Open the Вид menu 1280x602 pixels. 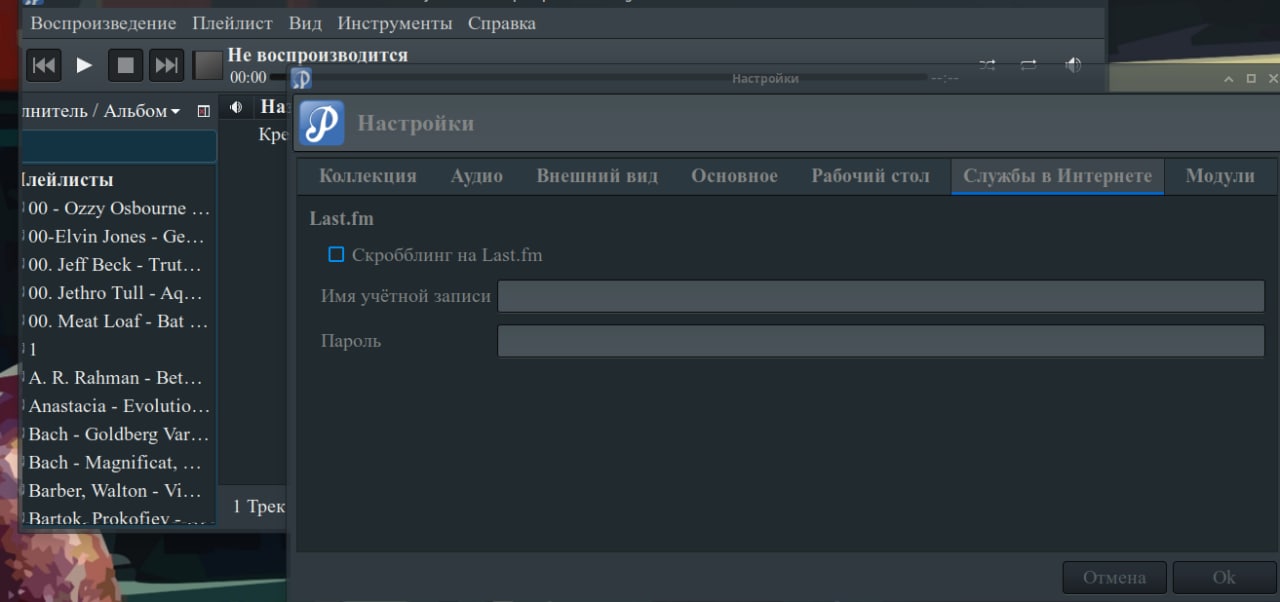pos(305,23)
